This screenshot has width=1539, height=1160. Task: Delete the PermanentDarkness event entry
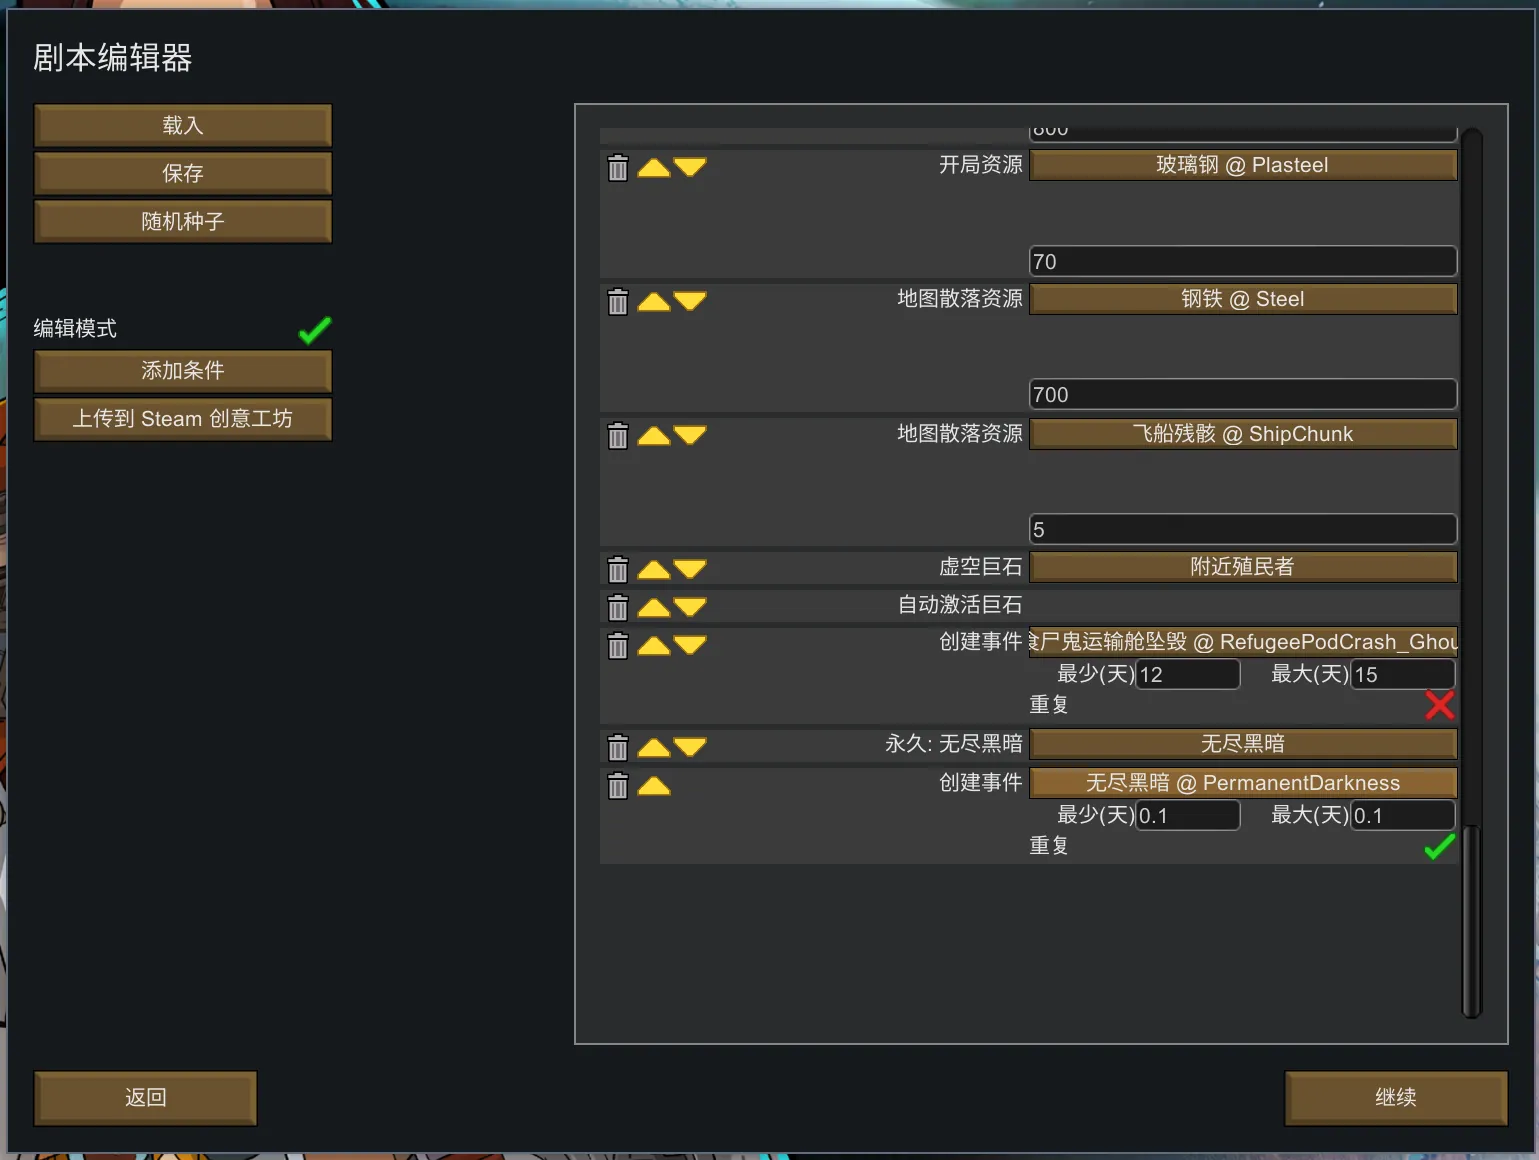click(x=618, y=787)
